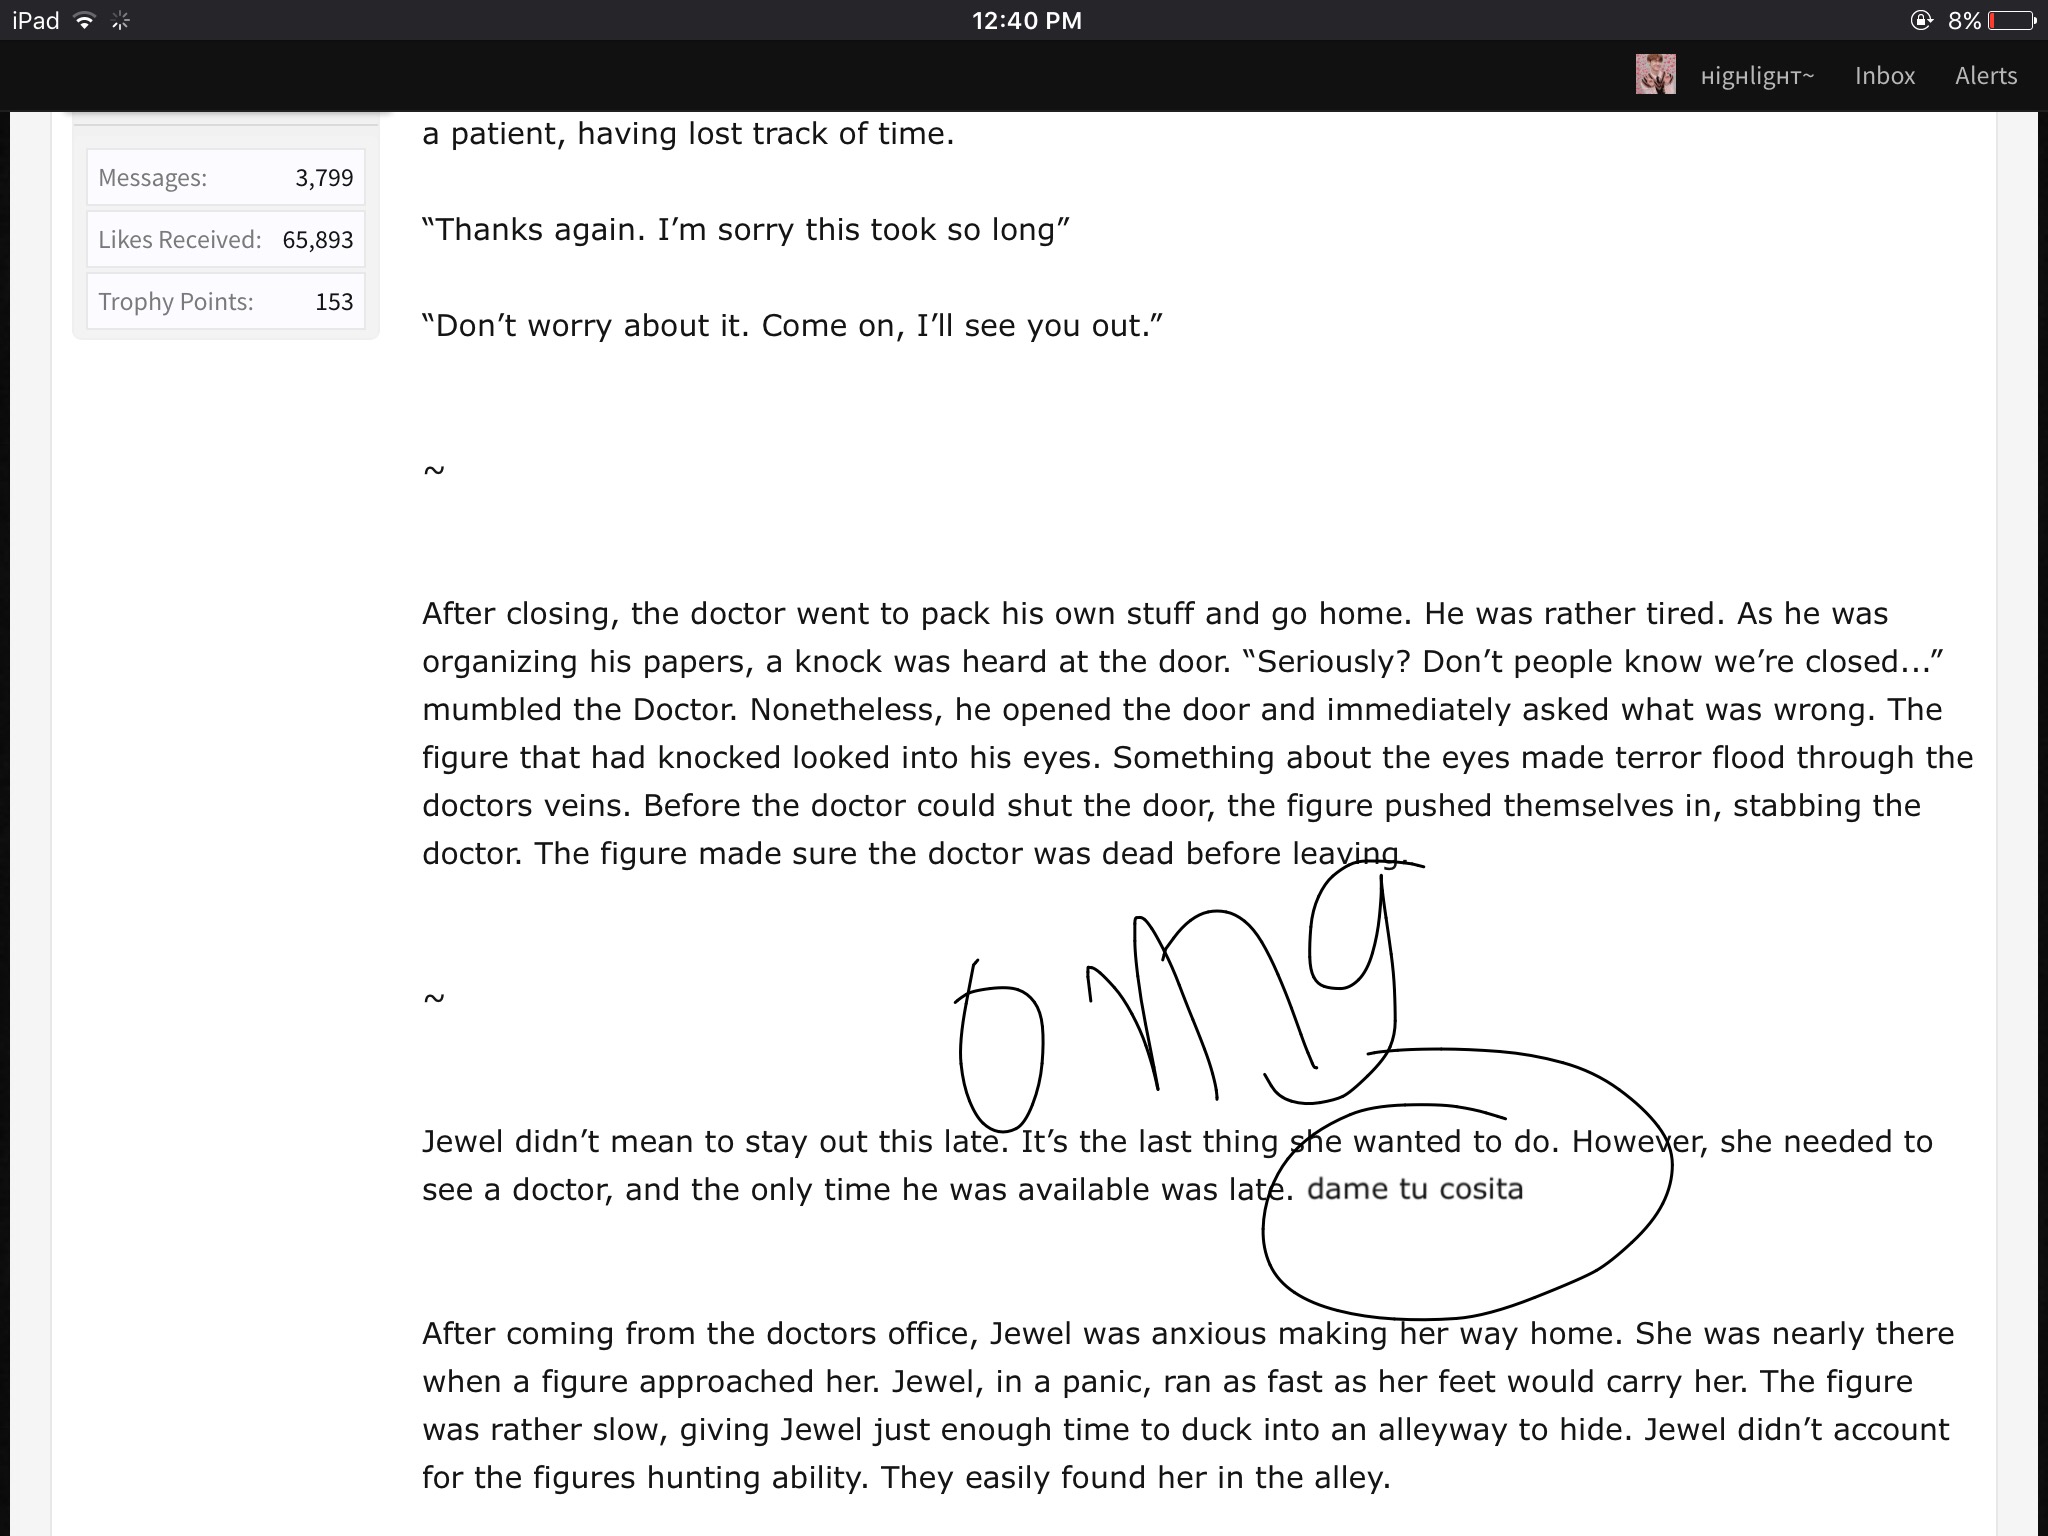Open the Inbox

(x=1885, y=76)
